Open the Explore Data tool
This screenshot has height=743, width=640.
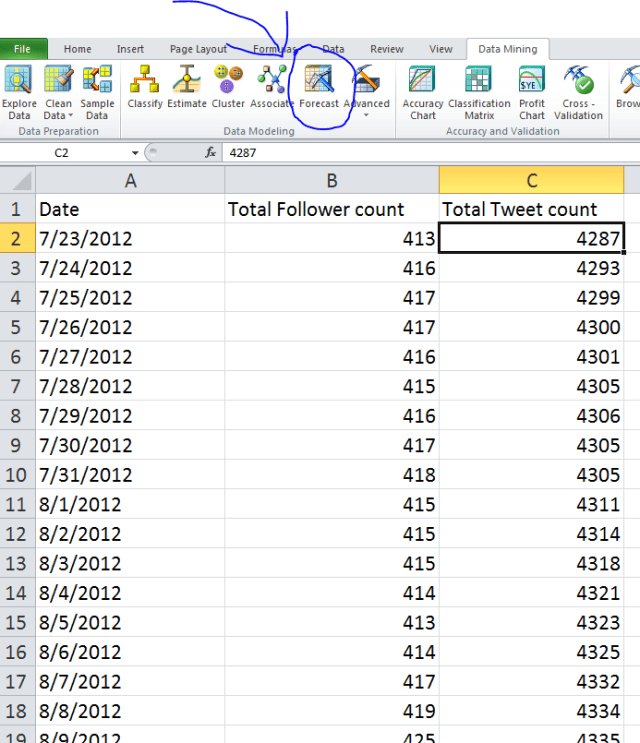19,92
